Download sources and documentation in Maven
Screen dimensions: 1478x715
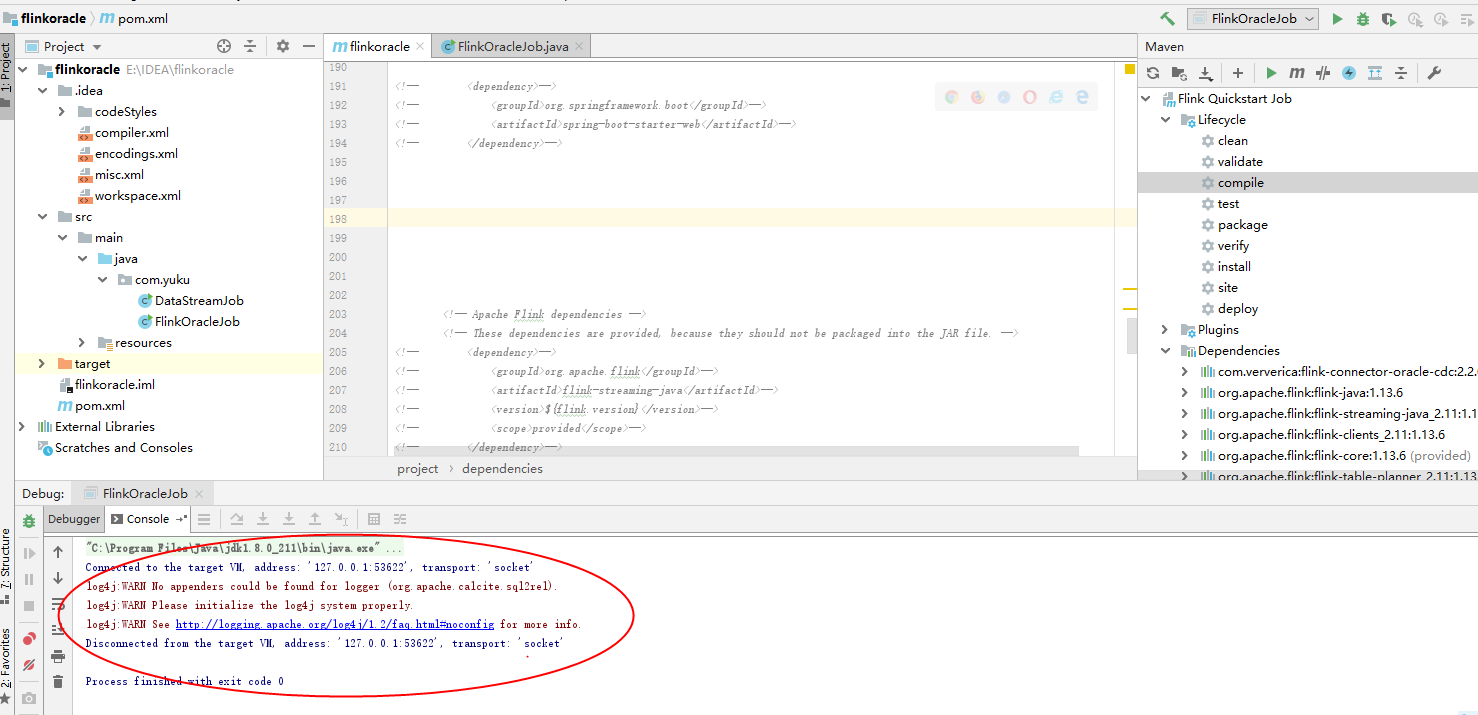point(1205,73)
